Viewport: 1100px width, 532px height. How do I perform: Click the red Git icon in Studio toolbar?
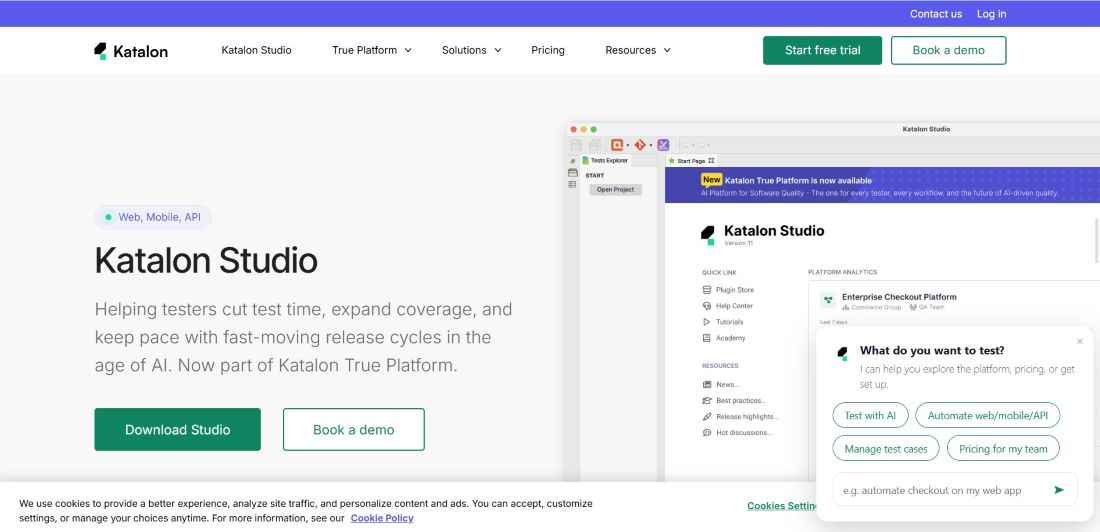640,145
